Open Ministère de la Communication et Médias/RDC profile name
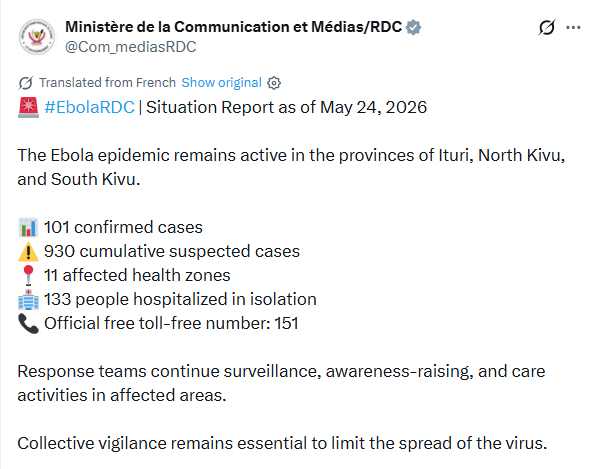 pos(233,27)
